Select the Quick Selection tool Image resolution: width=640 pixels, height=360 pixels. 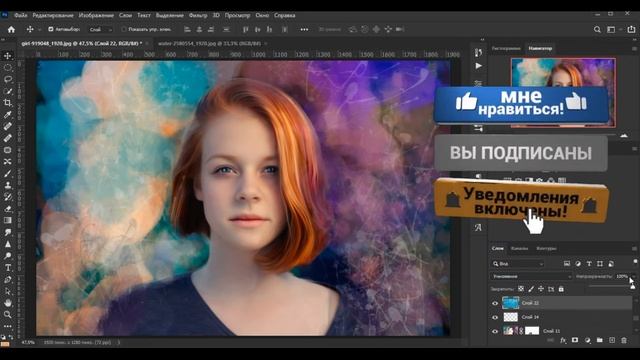(8, 91)
